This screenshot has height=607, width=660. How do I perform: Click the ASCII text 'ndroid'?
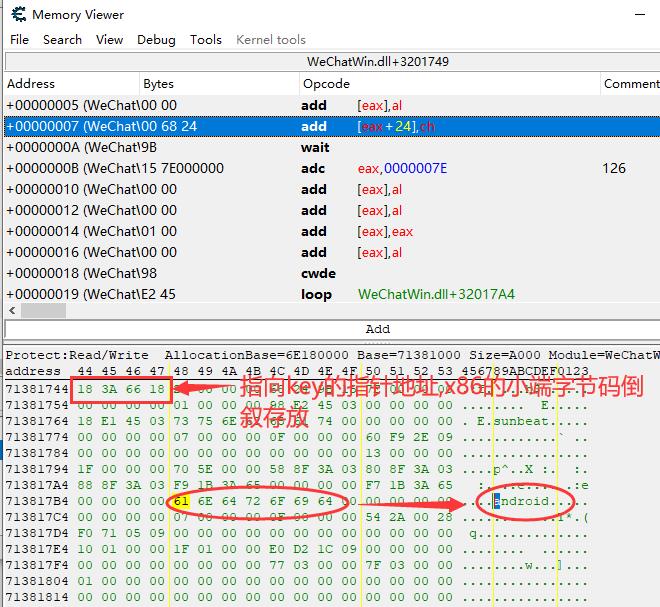[x=524, y=501]
